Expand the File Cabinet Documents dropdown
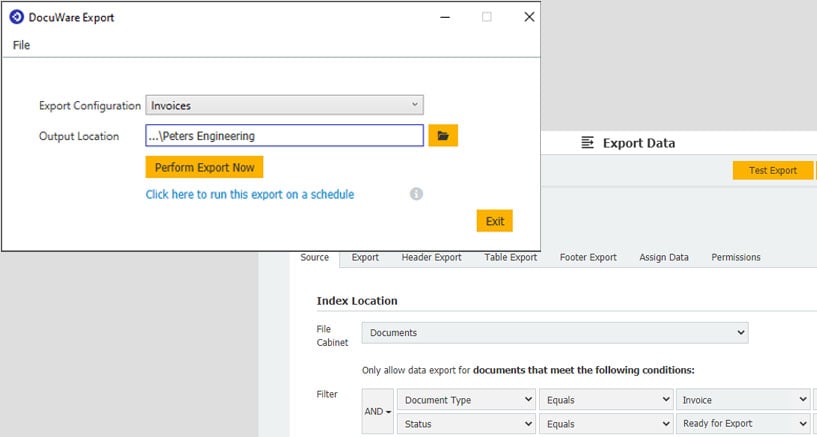The image size is (817, 437). pos(554,332)
